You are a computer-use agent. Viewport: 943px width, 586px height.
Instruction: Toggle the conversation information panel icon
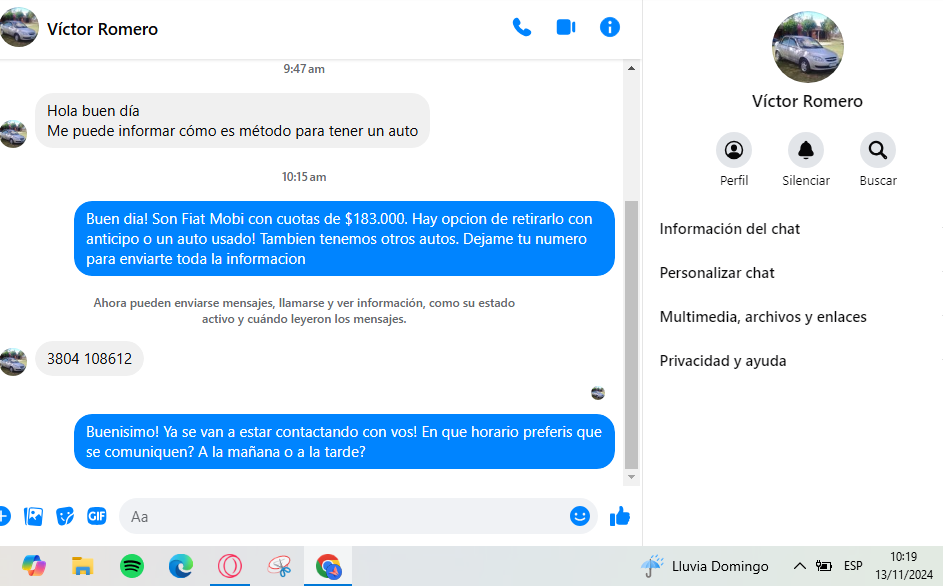pyautogui.click(x=609, y=28)
